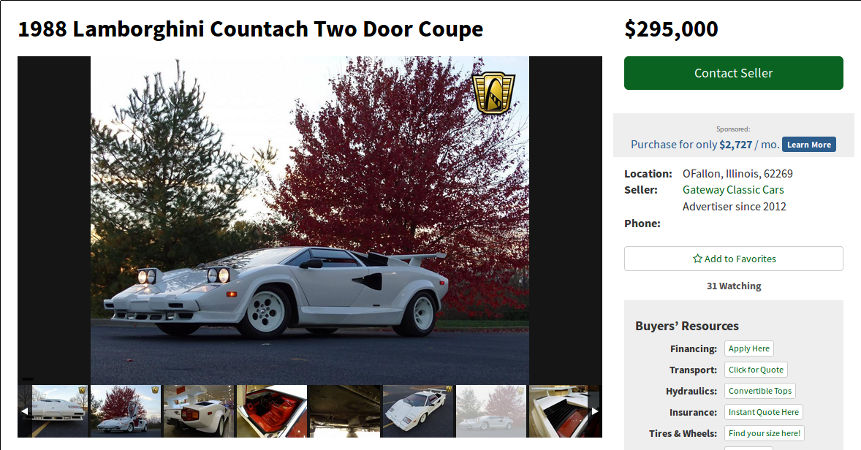861x450 pixels.
Task: Click the right arrow of thumbnail carousel
Action: [595, 411]
